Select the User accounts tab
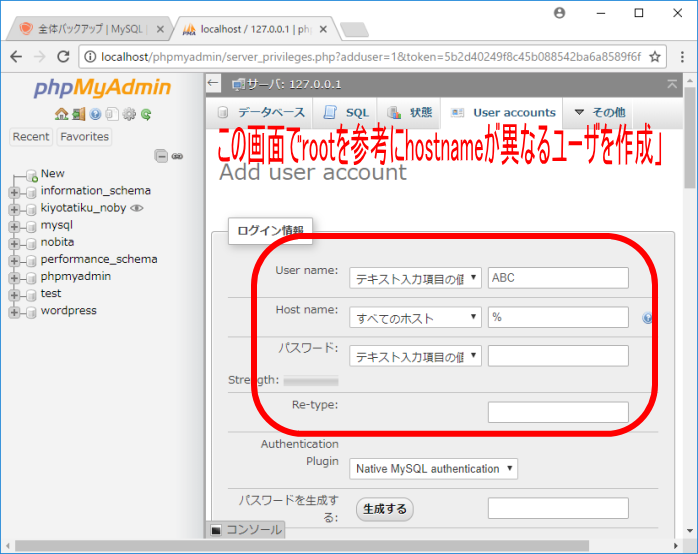Viewport: 698px width, 554px height. pos(503,113)
